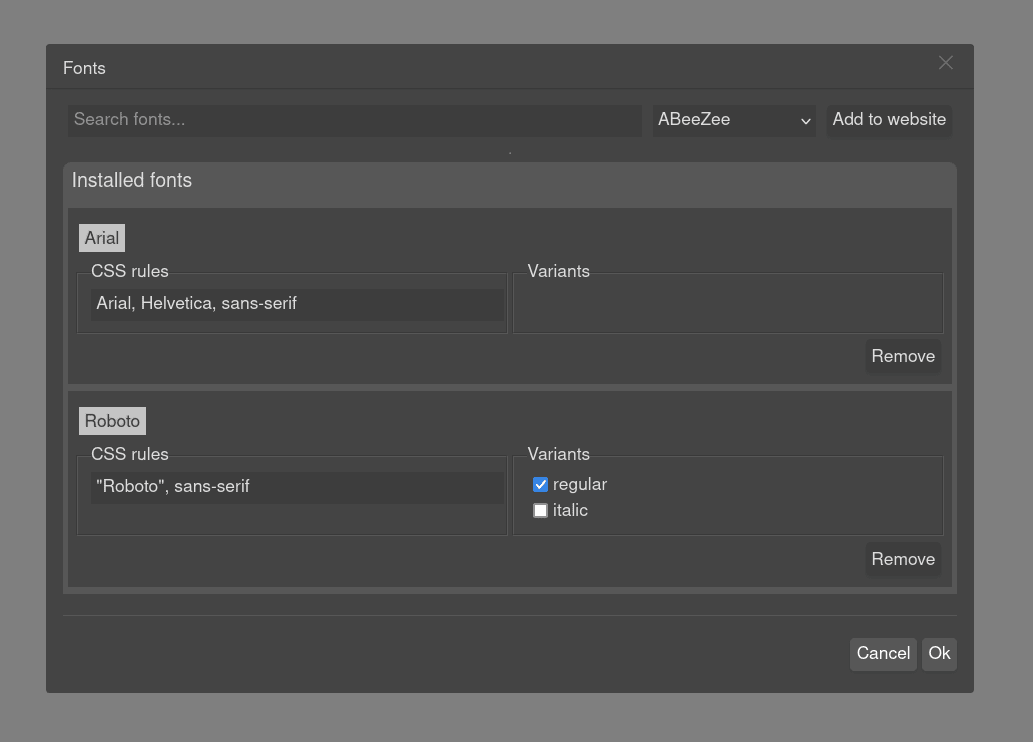Cancel the Fonts dialog
This screenshot has width=1033, height=742.
click(x=883, y=653)
